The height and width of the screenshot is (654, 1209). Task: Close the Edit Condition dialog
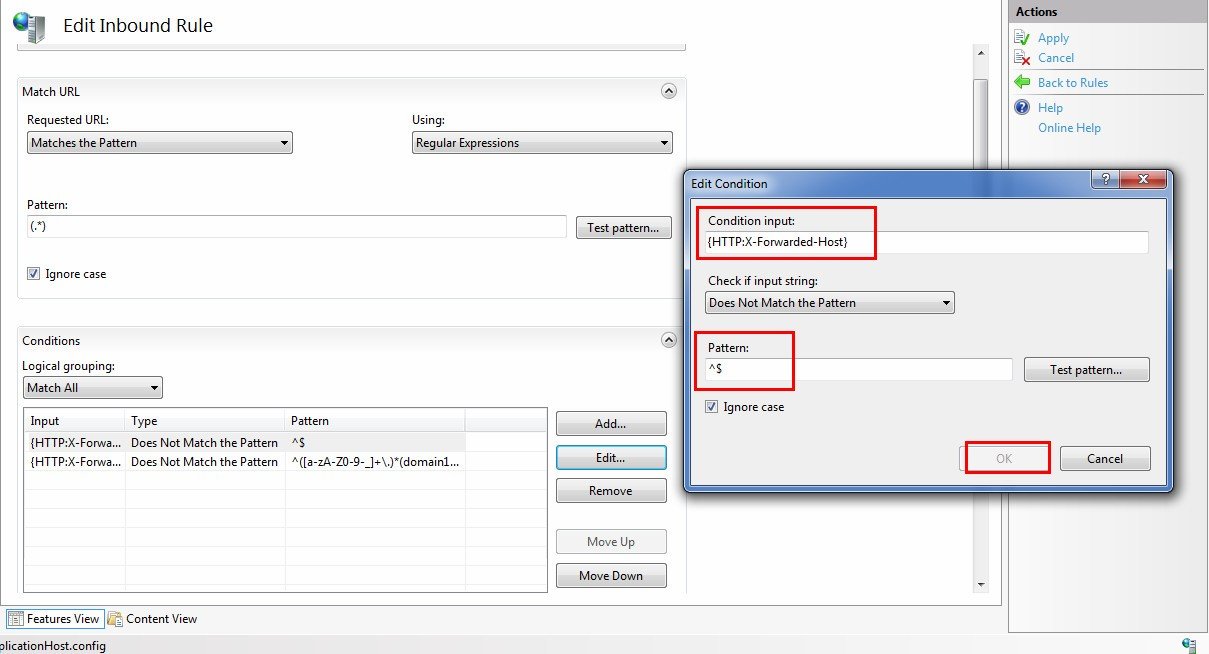(1143, 181)
